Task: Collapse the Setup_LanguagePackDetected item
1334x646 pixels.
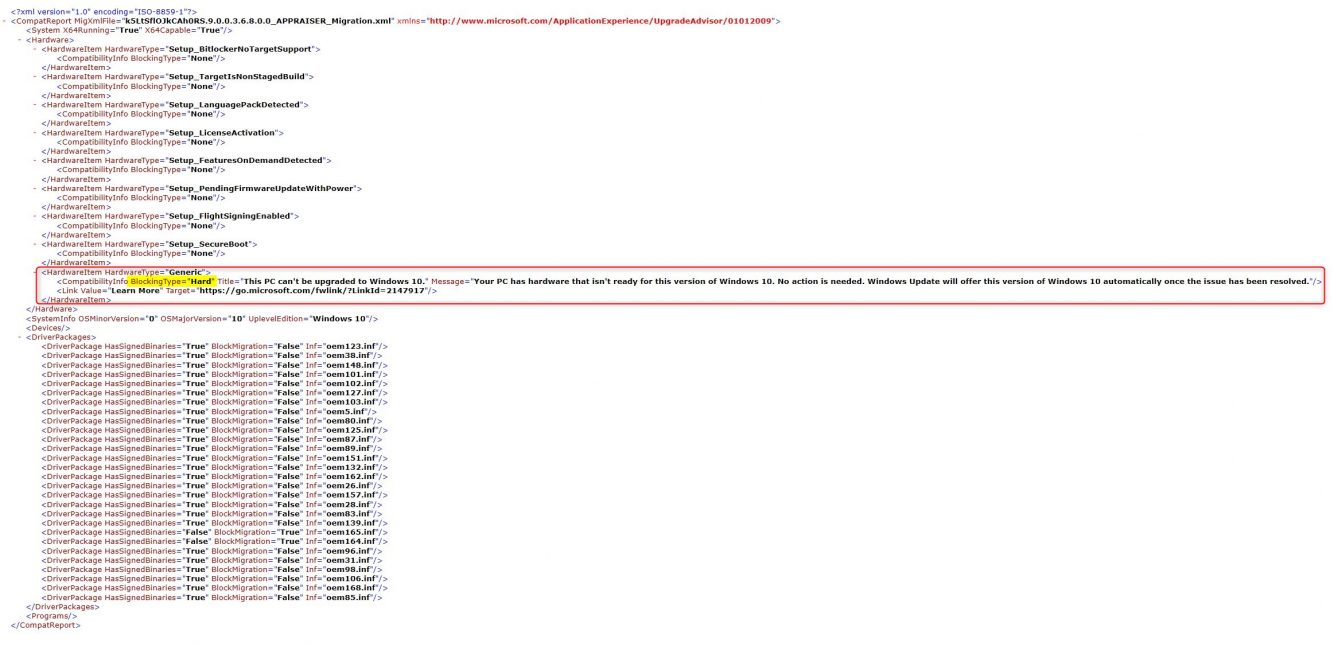Action: click(x=36, y=105)
